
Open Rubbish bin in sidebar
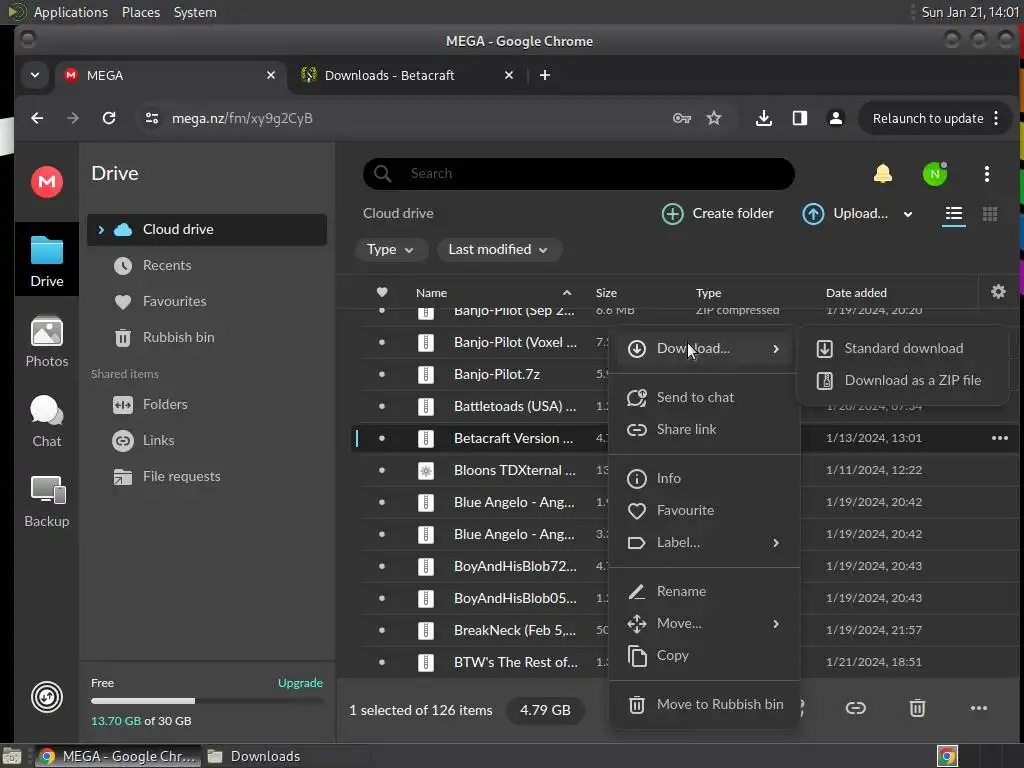[x=206, y=338]
